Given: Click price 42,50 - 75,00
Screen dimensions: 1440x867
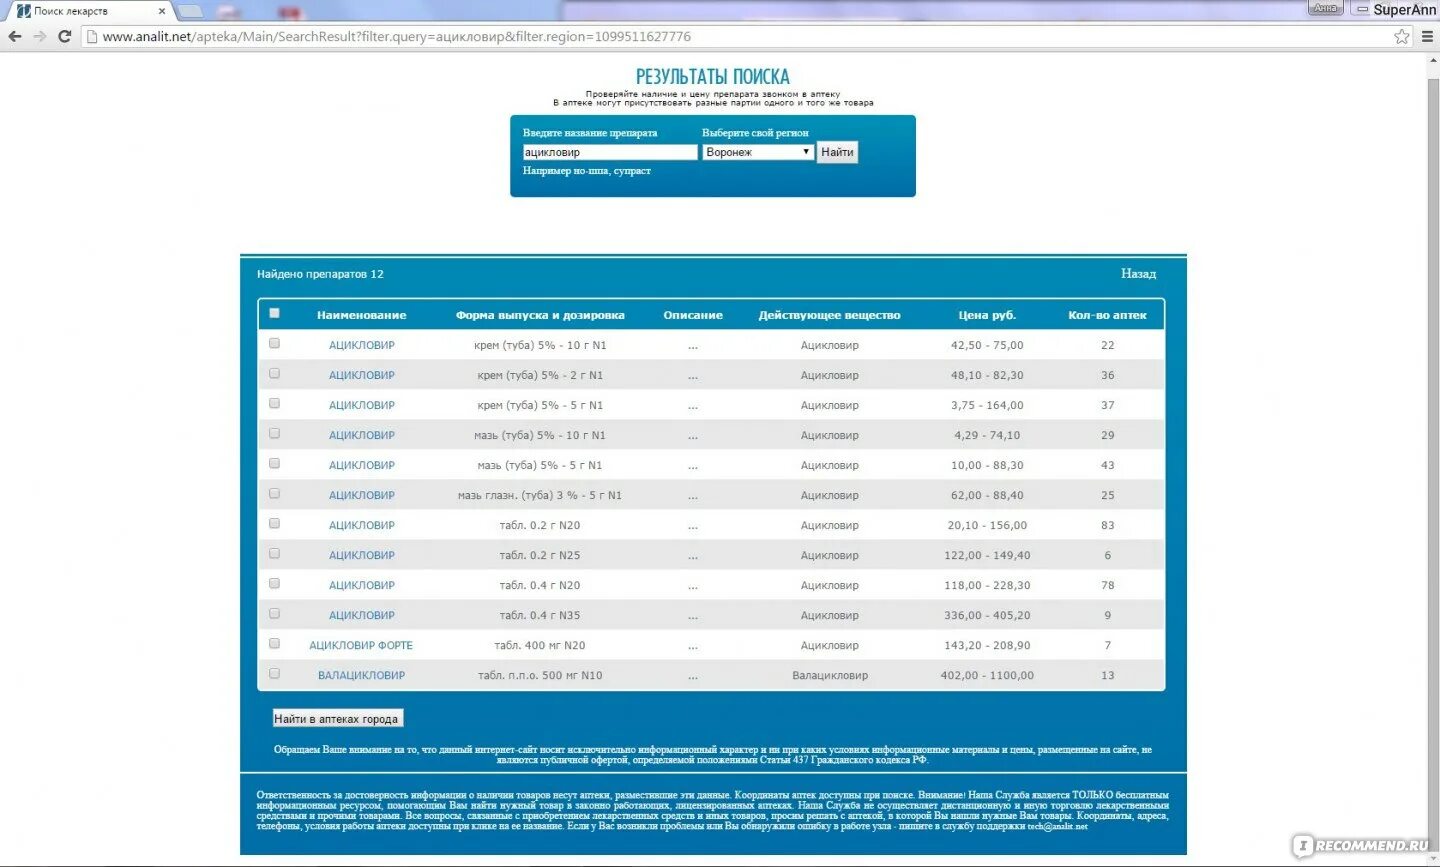Looking at the screenshot, I should tap(987, 345).
